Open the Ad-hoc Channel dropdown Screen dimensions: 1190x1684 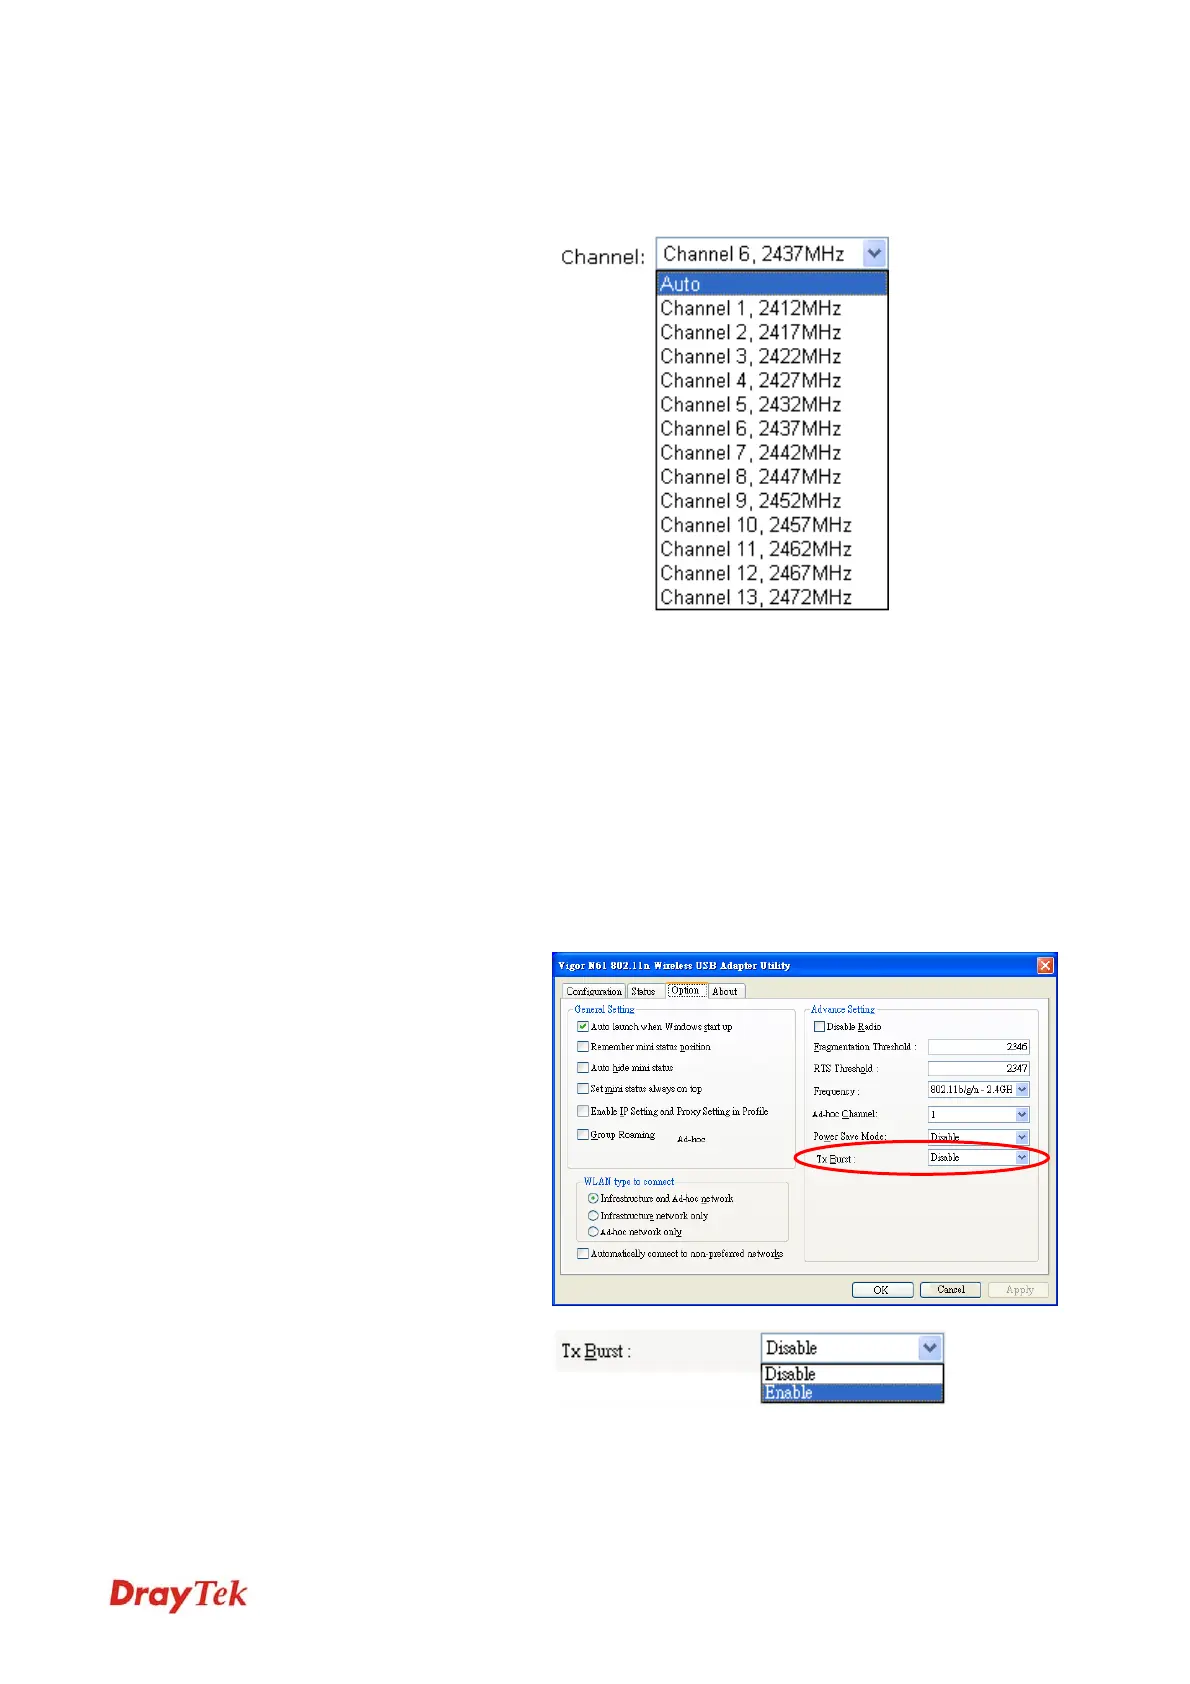(x=978, y=1113)
